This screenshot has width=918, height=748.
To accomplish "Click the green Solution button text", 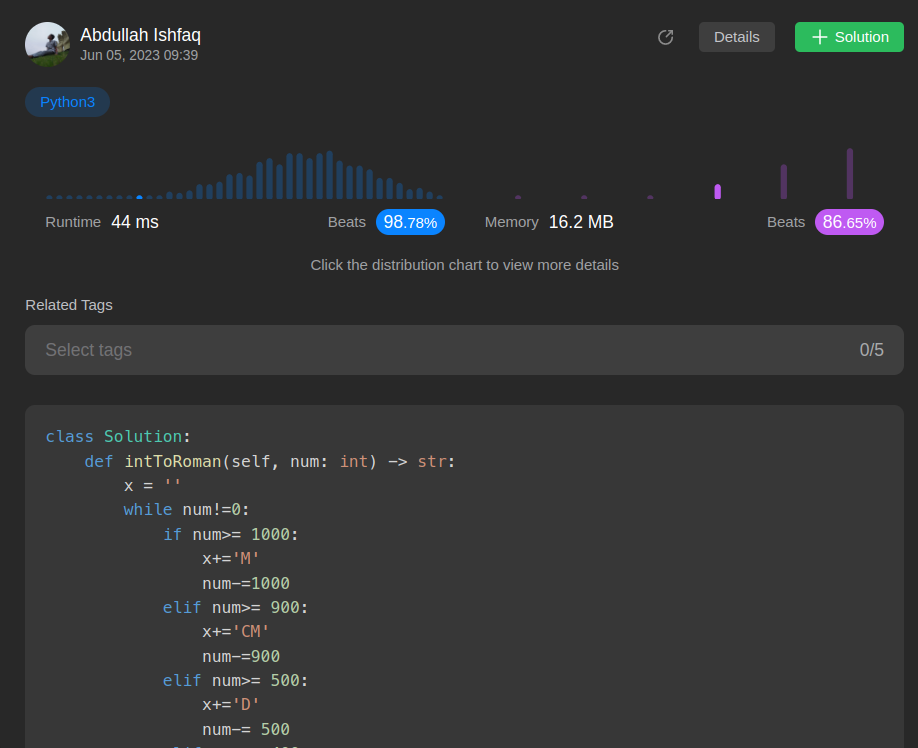I will tap(861, 37).
